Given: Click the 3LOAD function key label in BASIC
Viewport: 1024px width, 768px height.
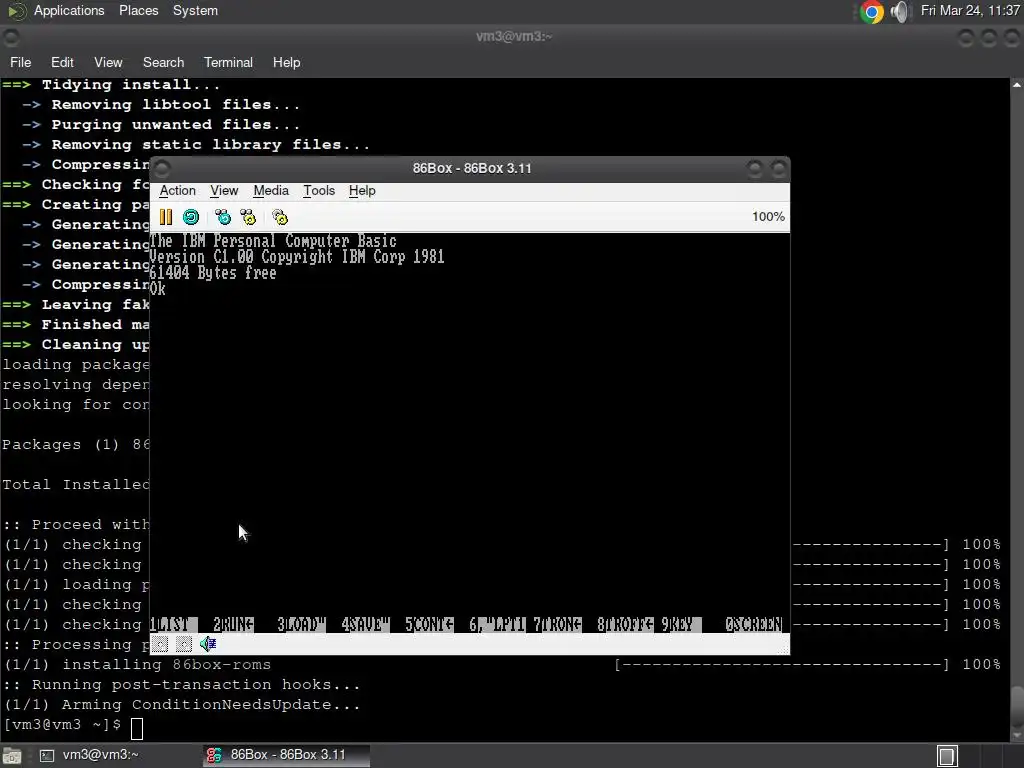Looking at the screenshot, I should coord(301,625).
